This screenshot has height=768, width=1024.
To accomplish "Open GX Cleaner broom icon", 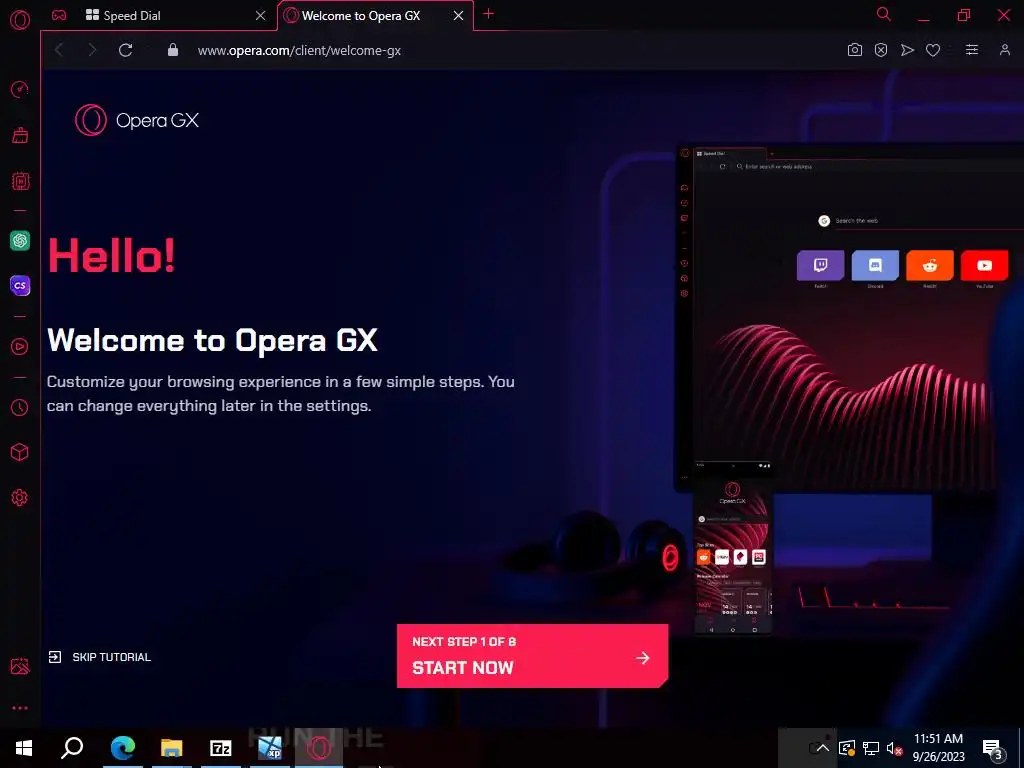I will tap(20, 135).
